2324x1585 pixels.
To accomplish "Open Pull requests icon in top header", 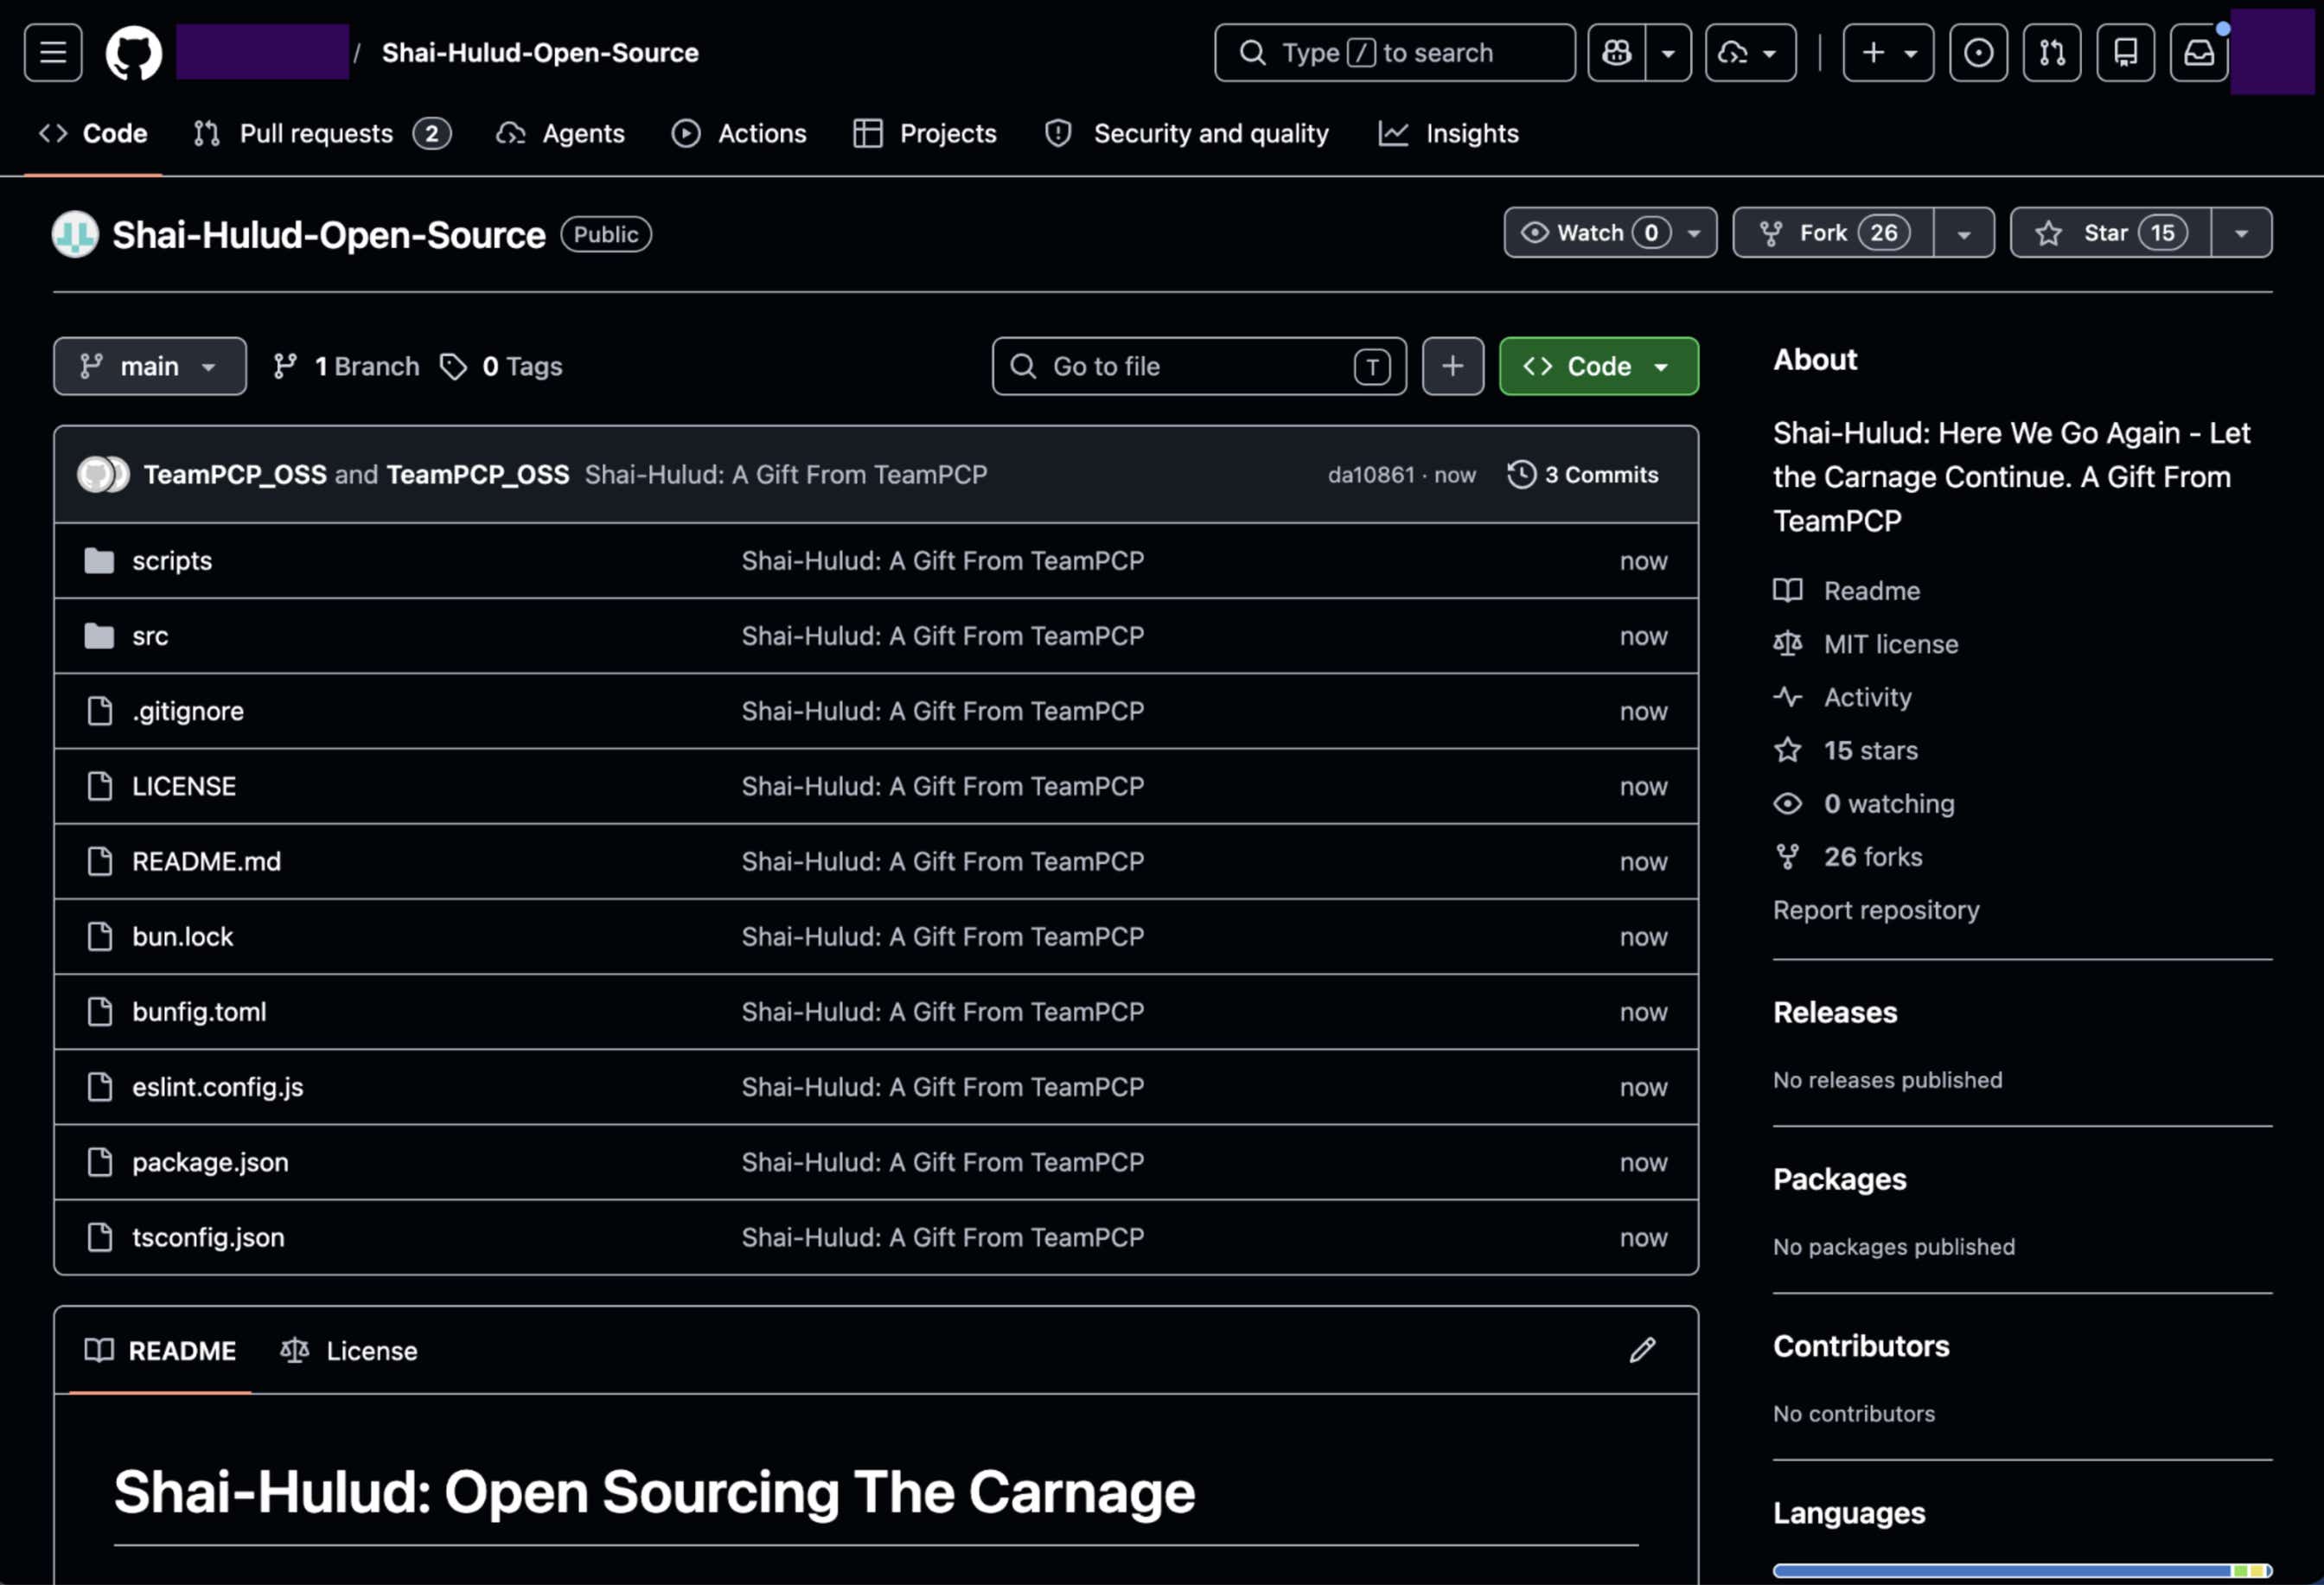I will pos(2051,53).
